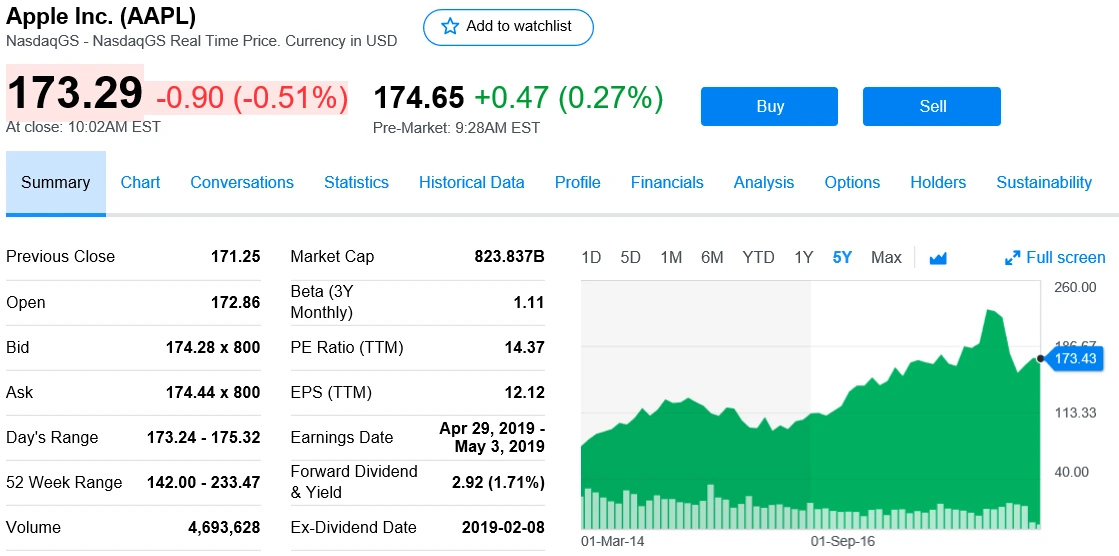
Task: Set chart range to 1D
Action: pos(591,258)
